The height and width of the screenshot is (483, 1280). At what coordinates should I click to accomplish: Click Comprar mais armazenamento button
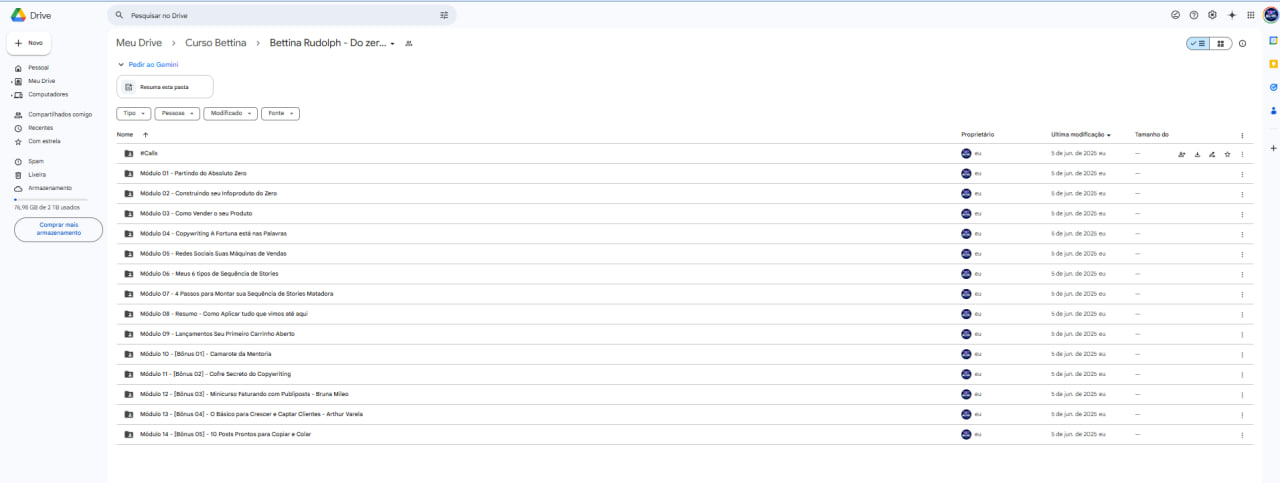click(x=58, y=229)
